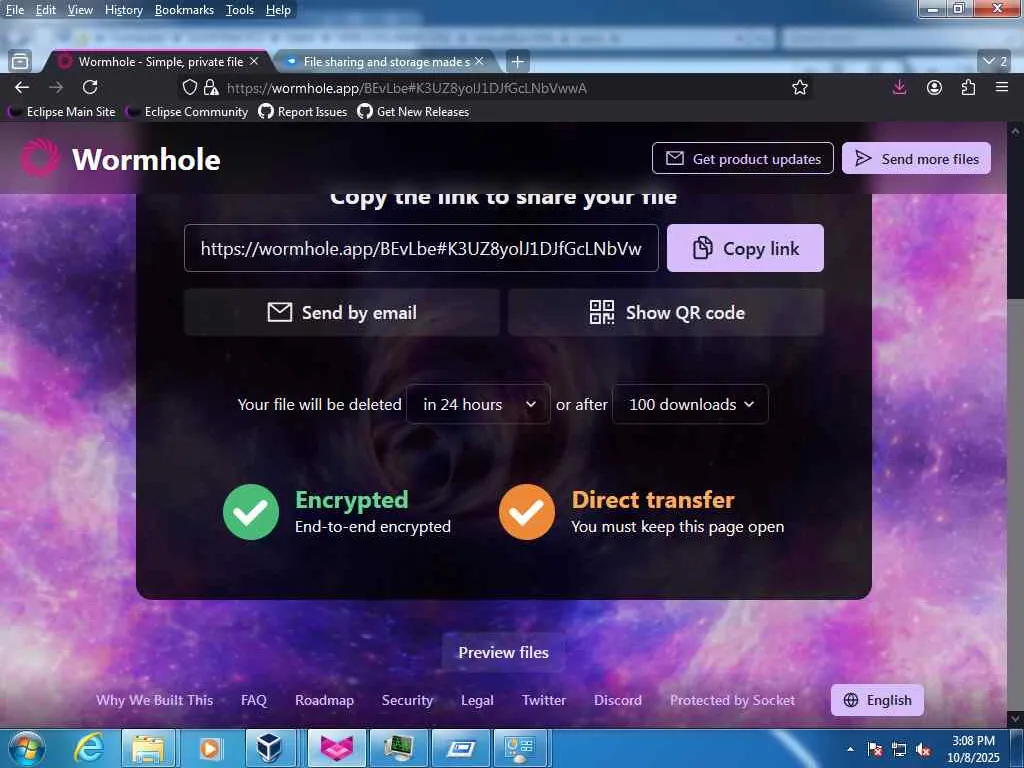Viewport: 1024px width, 768px height.
Task: Open the VirtualBox cube taskbar icon
Action: [270, 748]
